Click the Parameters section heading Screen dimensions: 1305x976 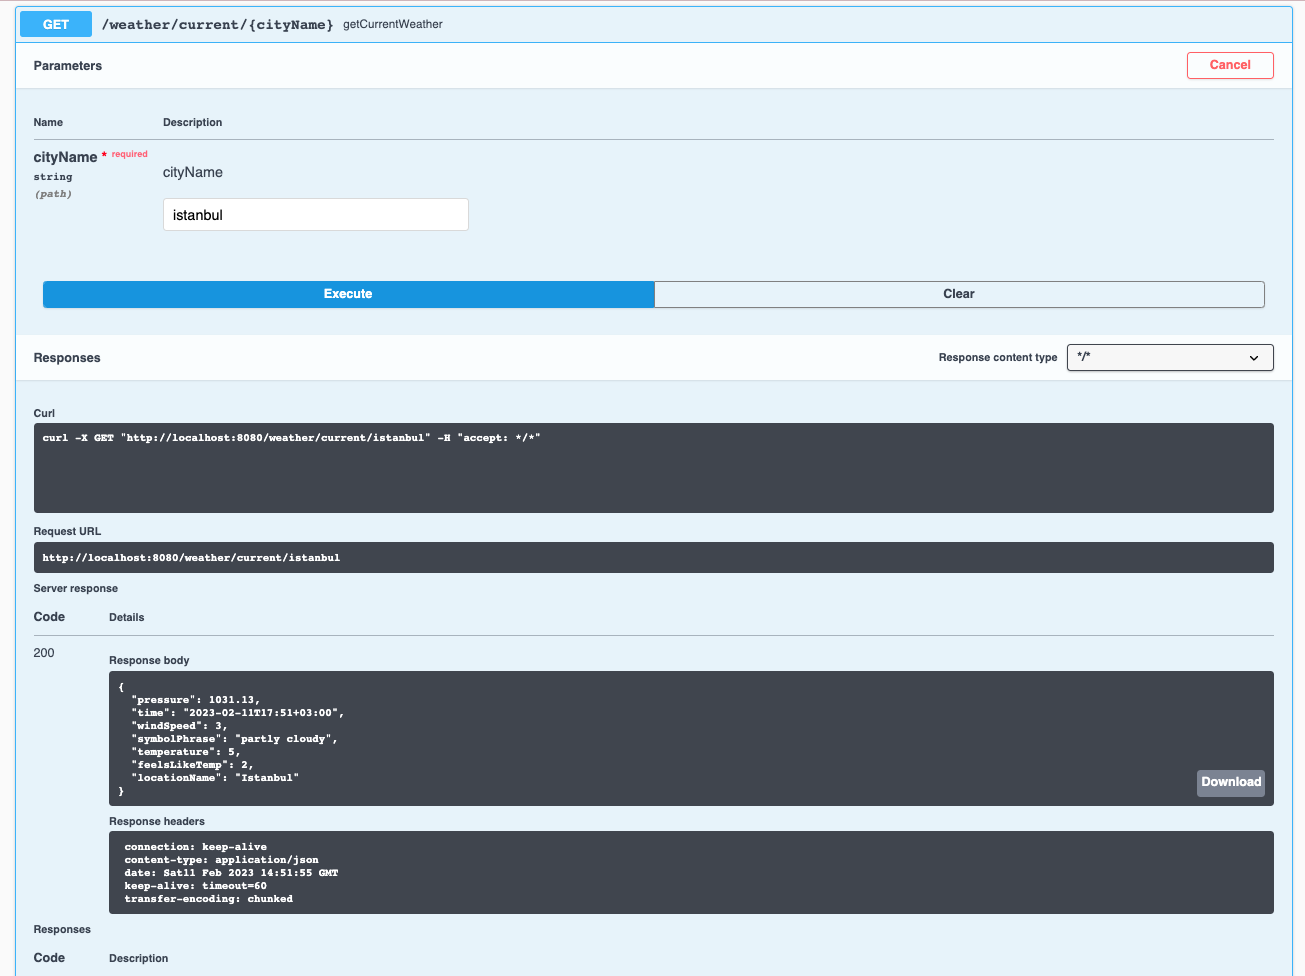(68, 66)
